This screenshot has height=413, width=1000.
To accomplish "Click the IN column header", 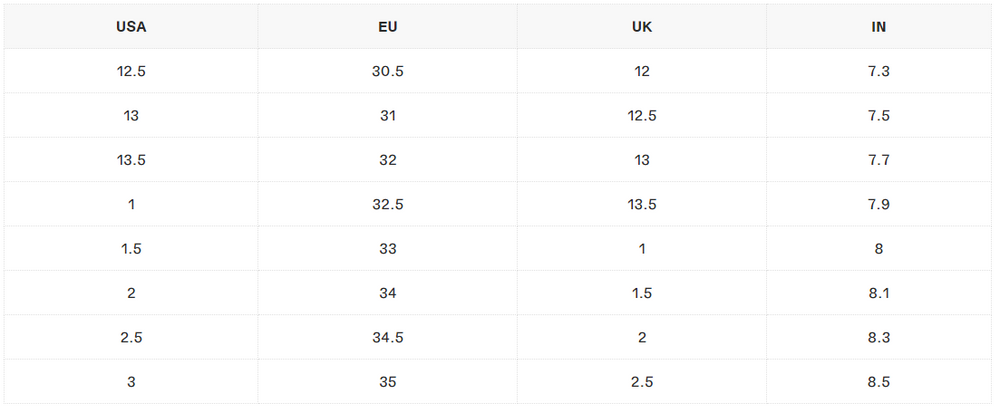I will click(x=879, y=27).
